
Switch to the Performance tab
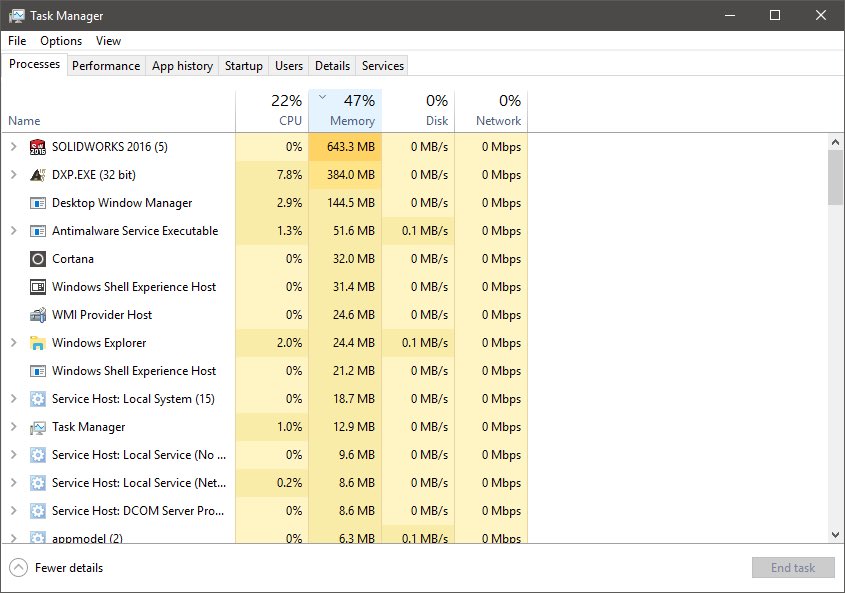point(106,66)
